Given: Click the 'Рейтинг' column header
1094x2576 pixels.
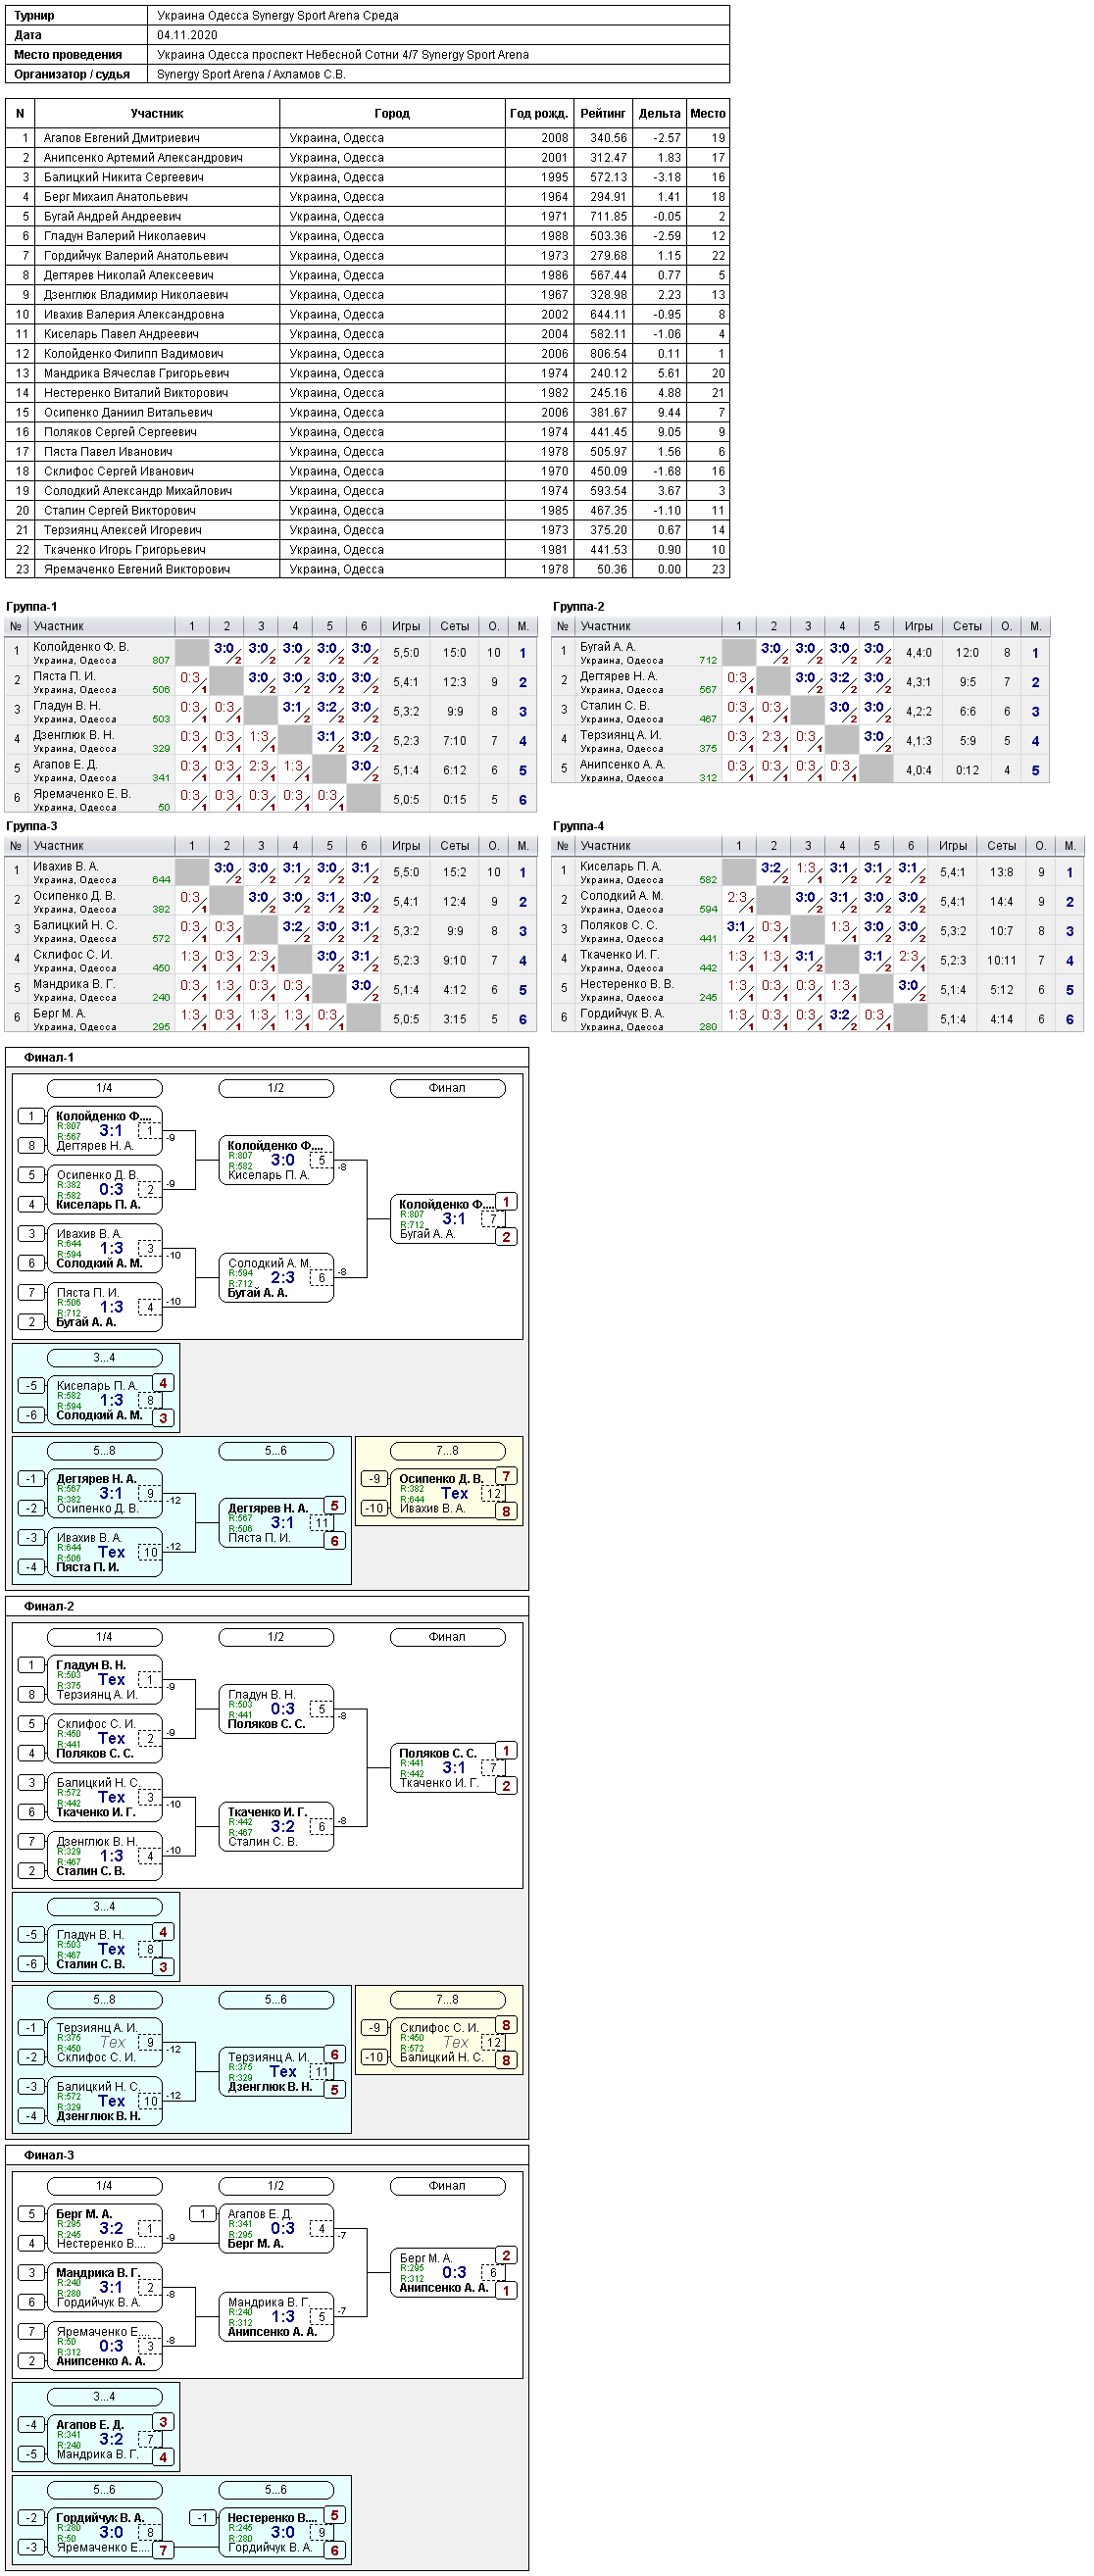Looking at the screenshot, I should coord(602,113).
